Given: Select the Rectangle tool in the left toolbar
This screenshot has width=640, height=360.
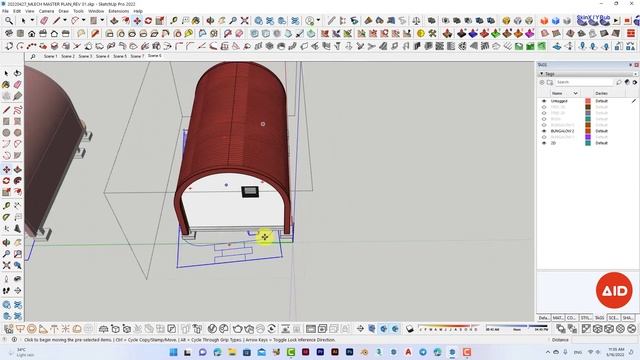Looking at the screenshot, I should 6,121.
